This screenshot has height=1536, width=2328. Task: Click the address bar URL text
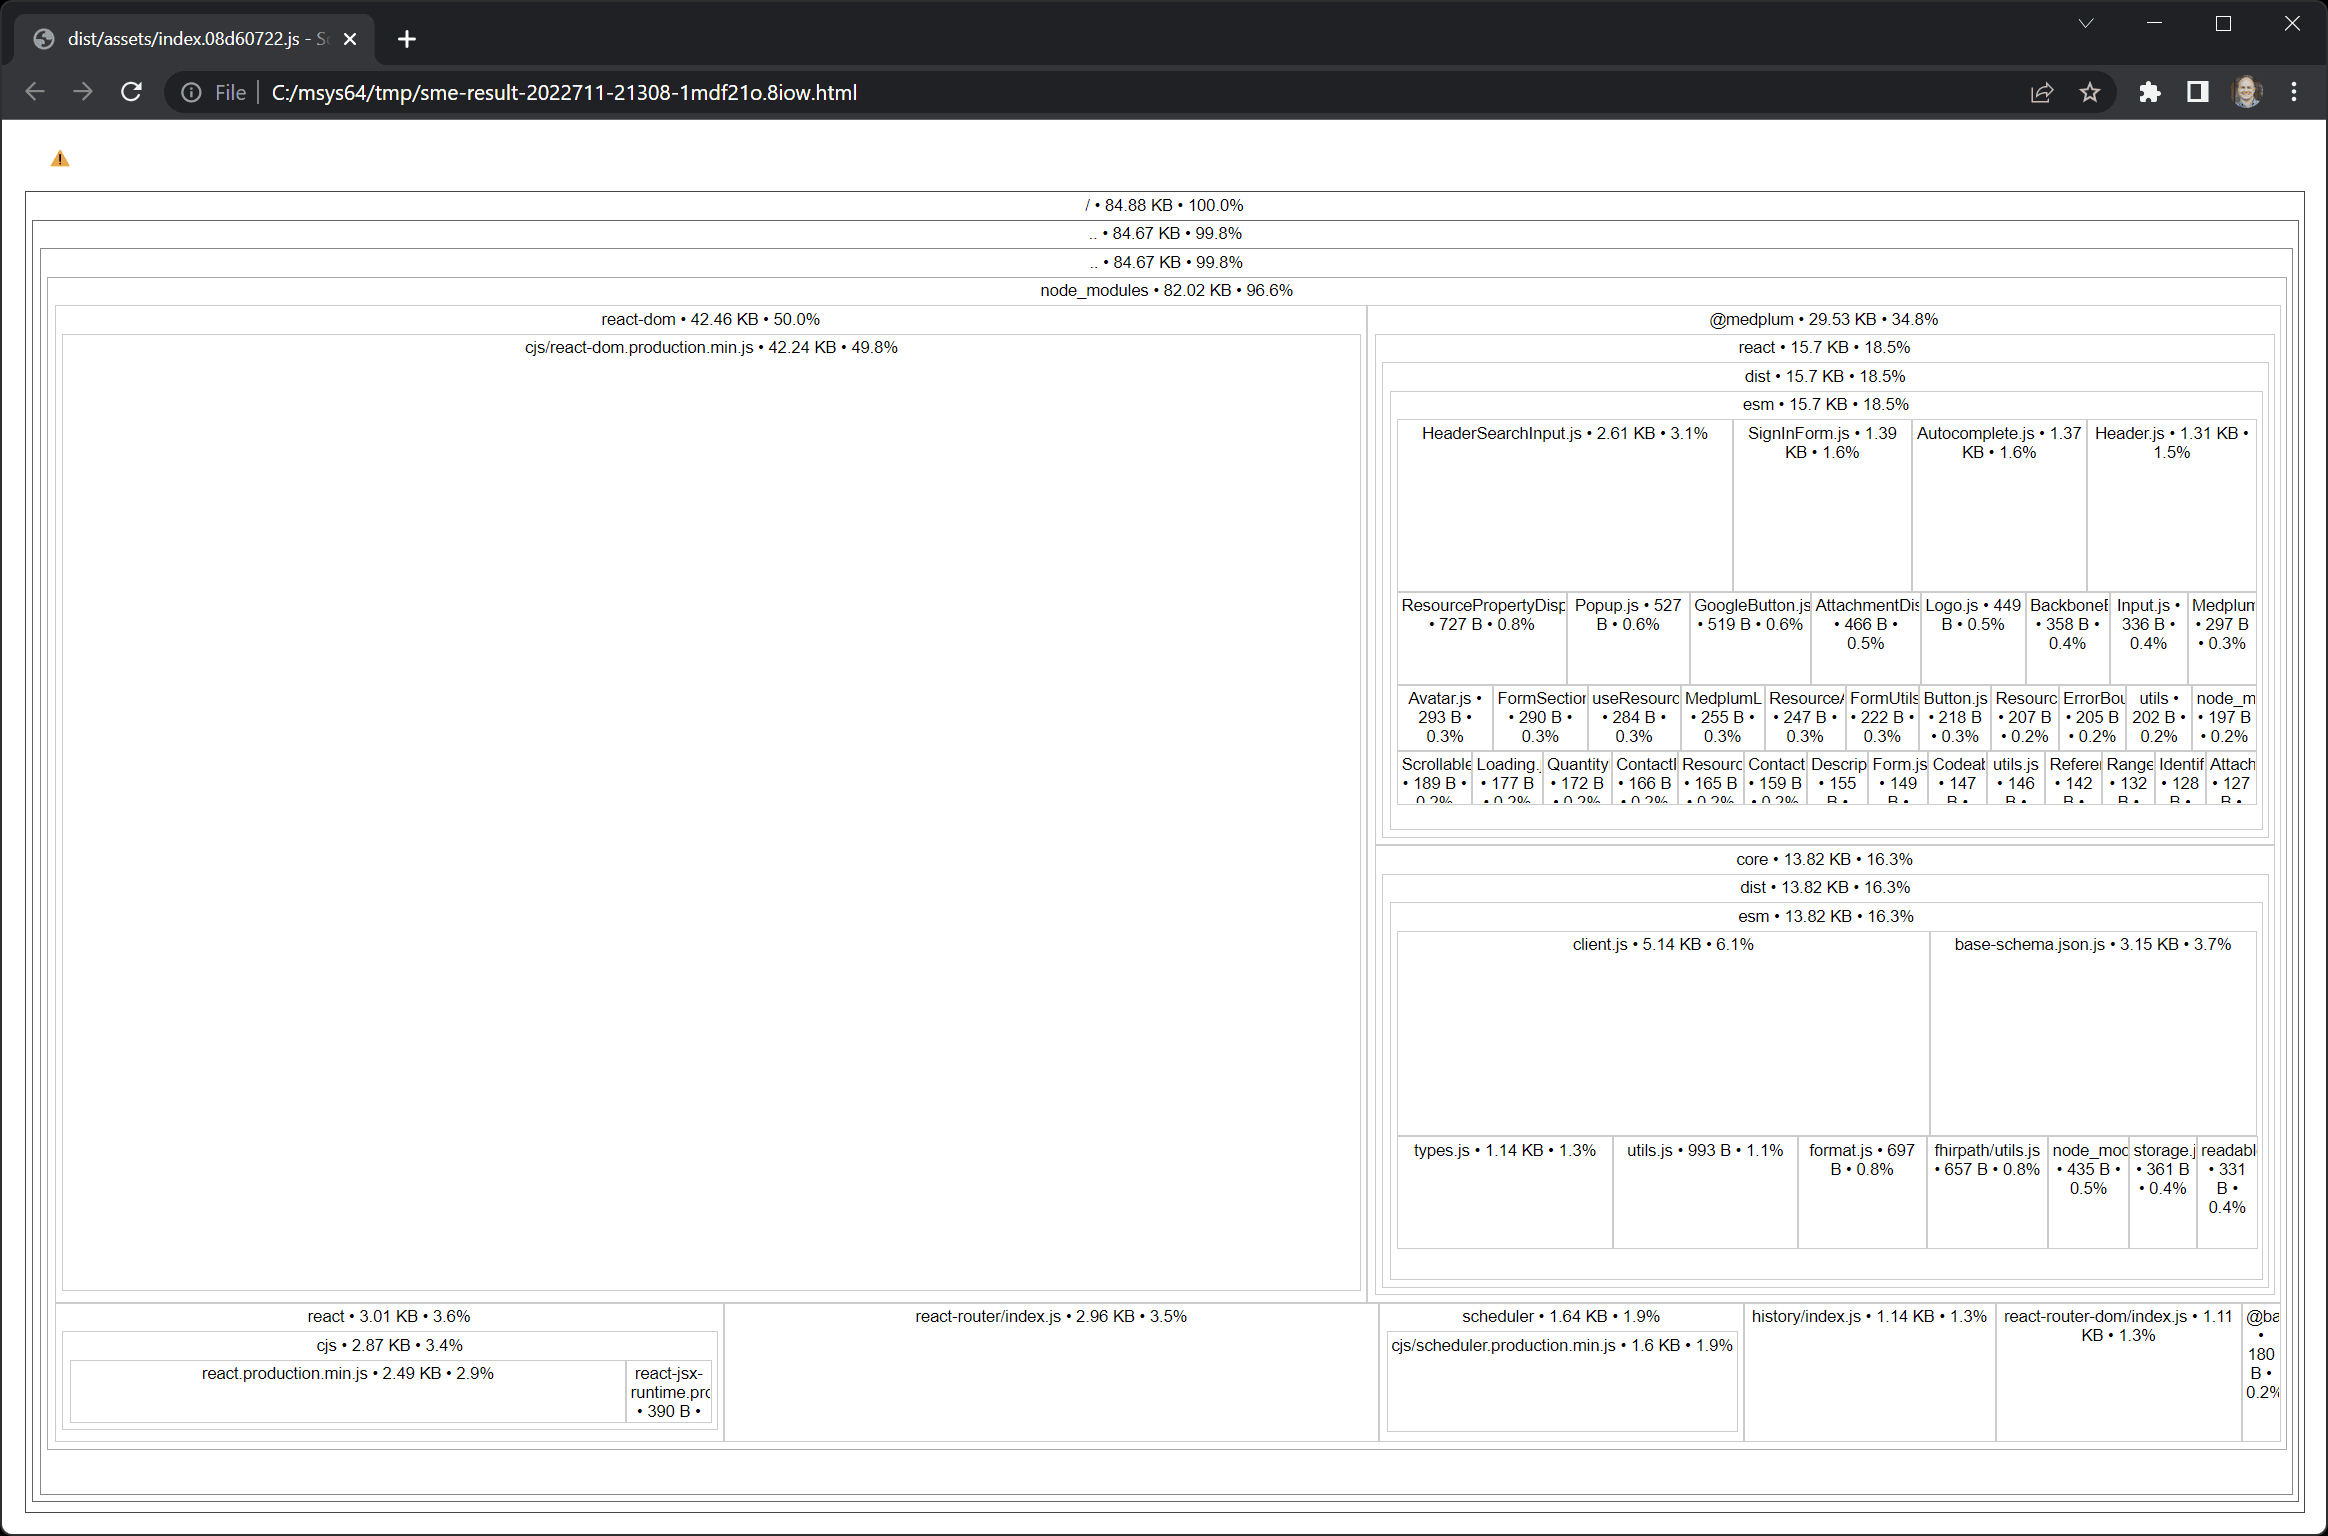click(564, 92)
